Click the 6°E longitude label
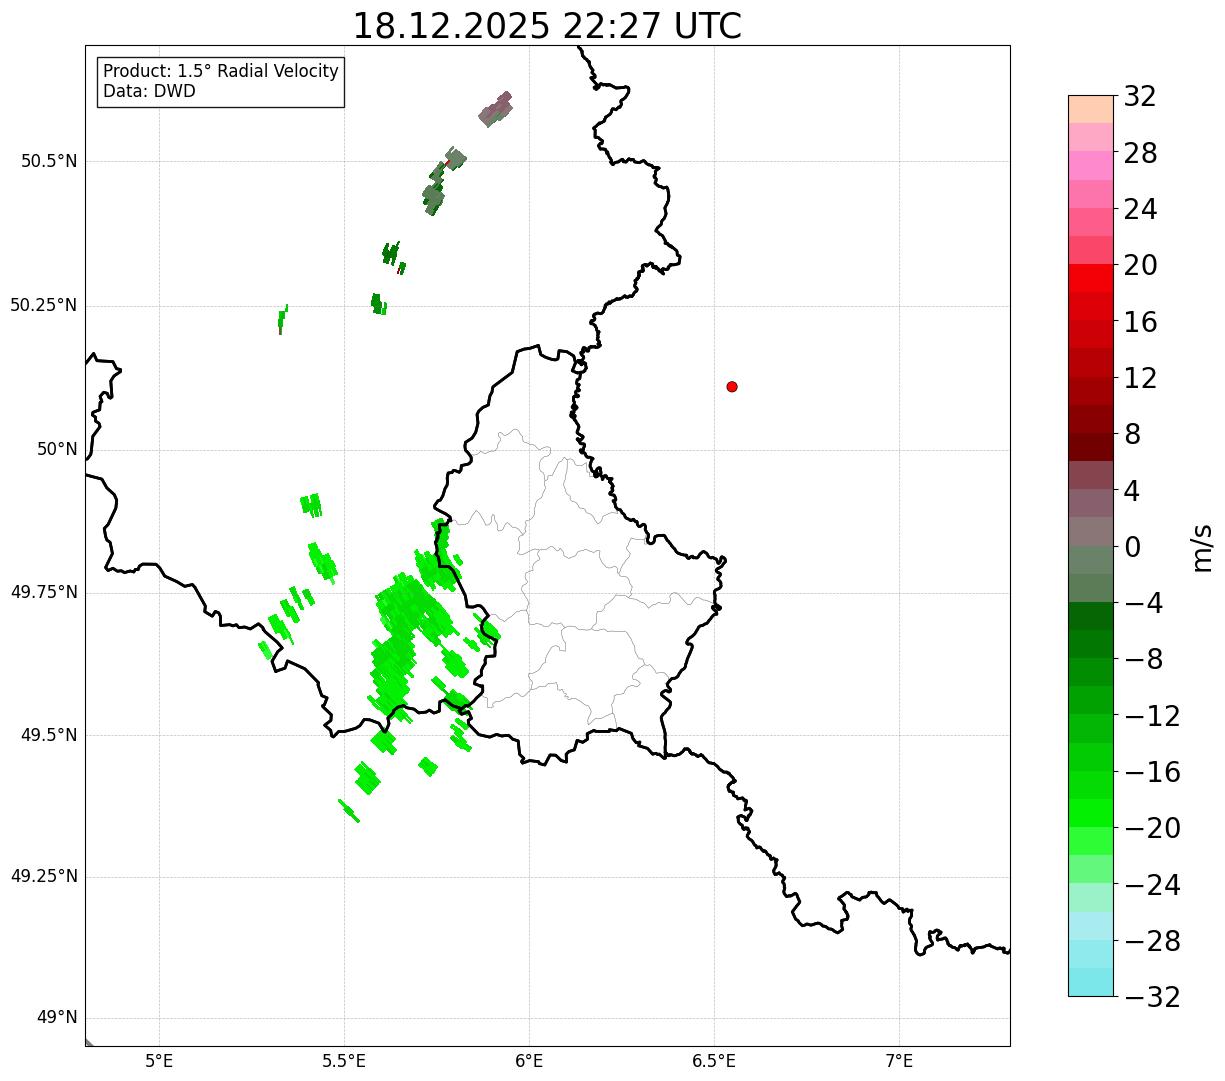1225x1081 pixels. coord(529,1061)
